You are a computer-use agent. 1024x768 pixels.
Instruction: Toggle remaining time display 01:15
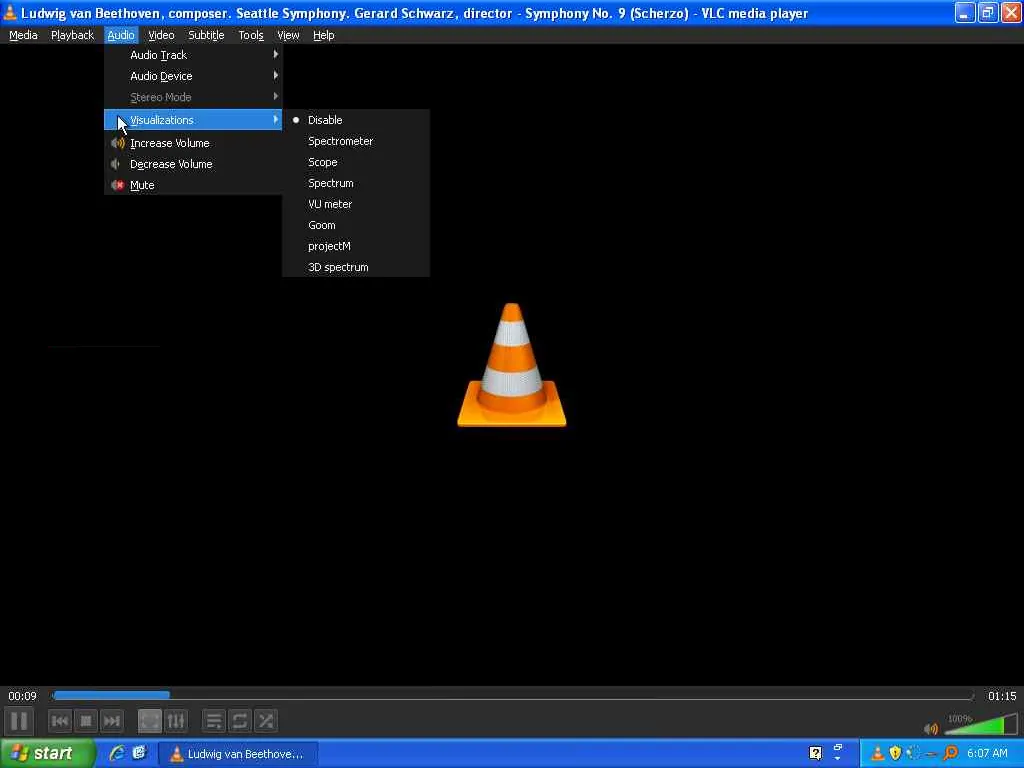pos(1002,696)
